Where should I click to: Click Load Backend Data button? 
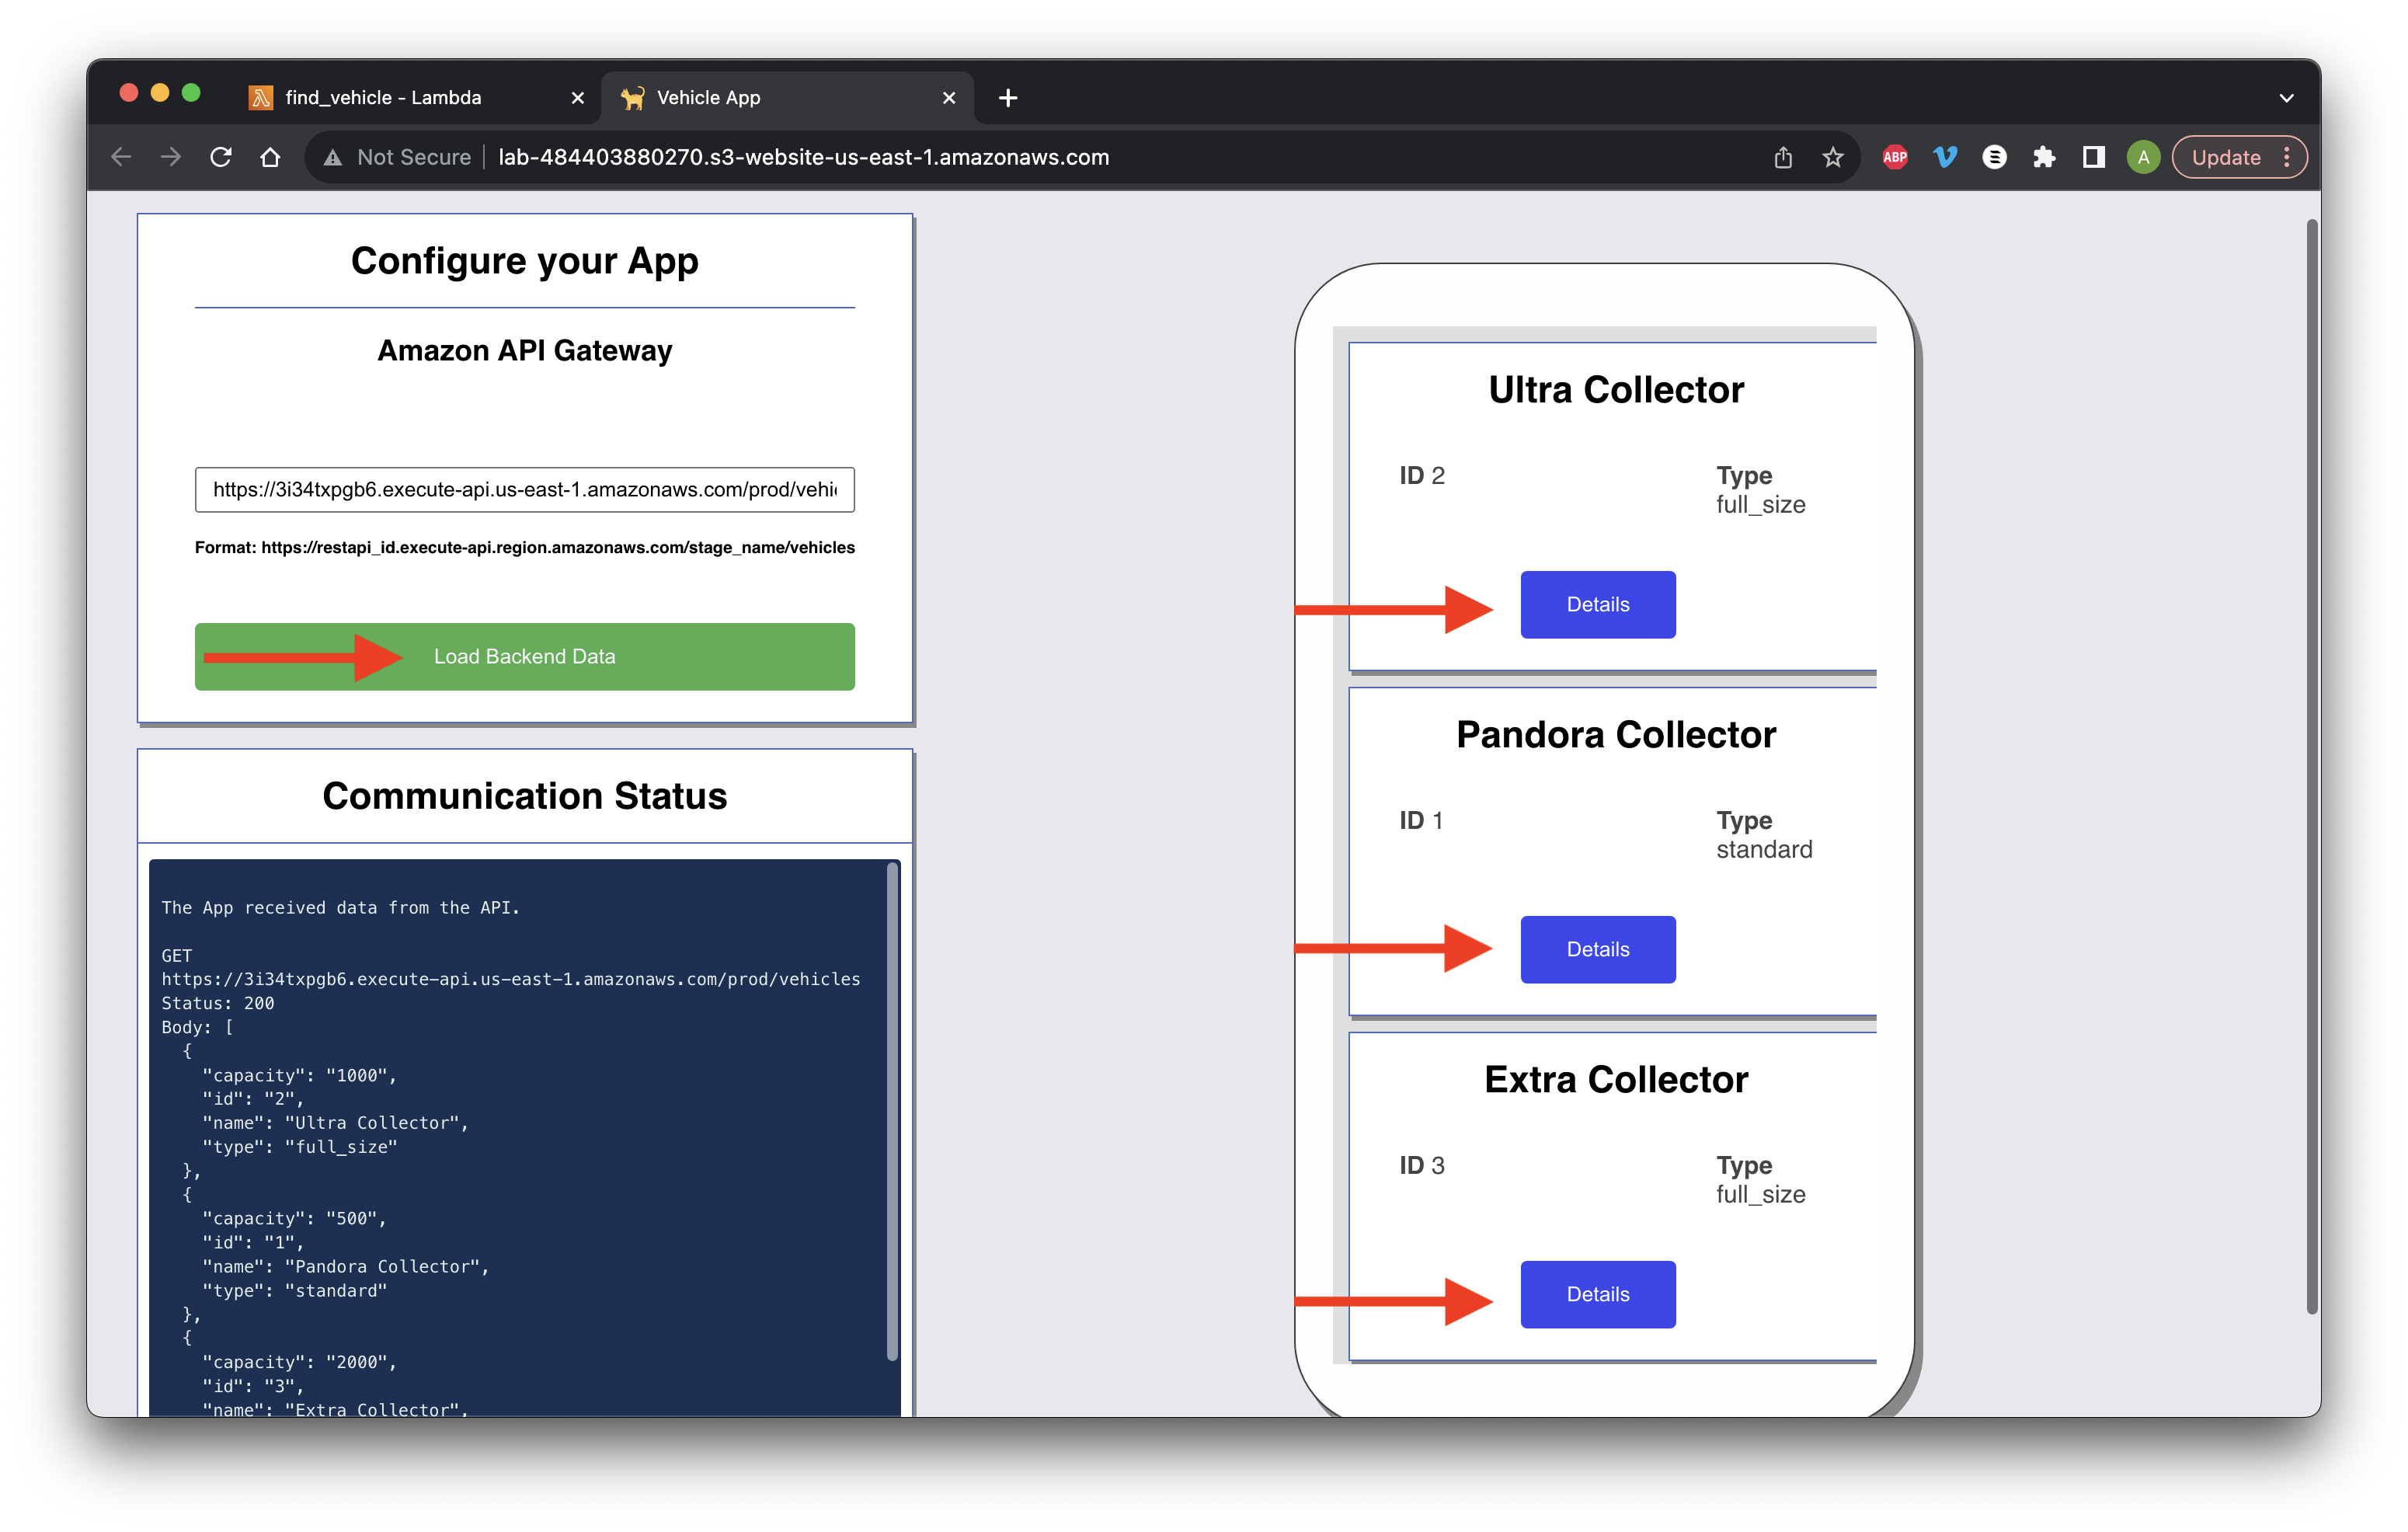point(524,657)
